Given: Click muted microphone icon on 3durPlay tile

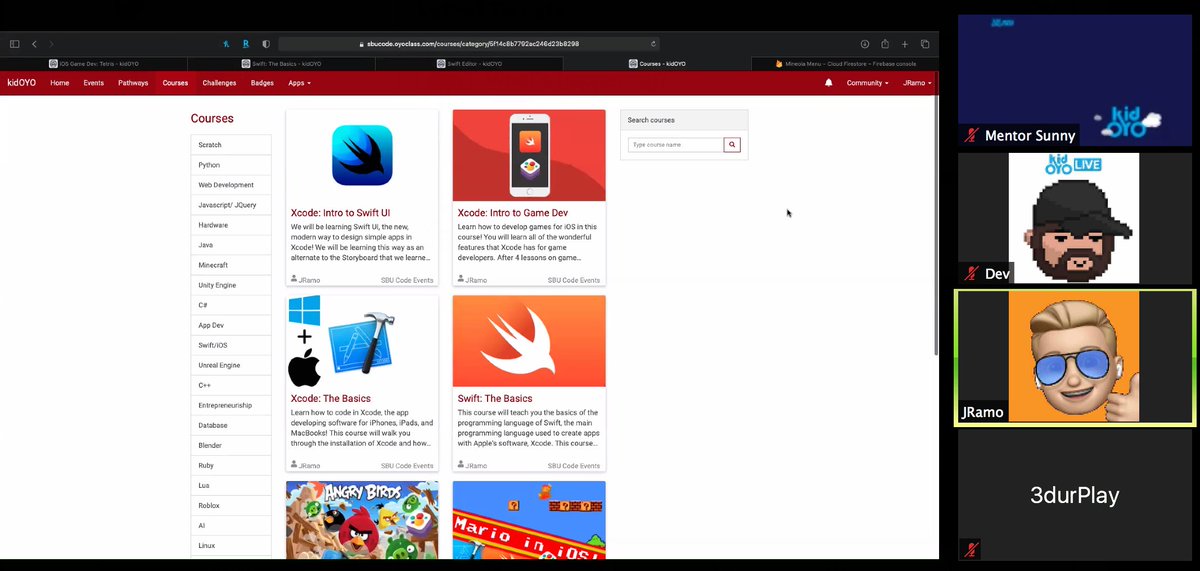Looking at the screenshot, I should (x=970, y=548).
